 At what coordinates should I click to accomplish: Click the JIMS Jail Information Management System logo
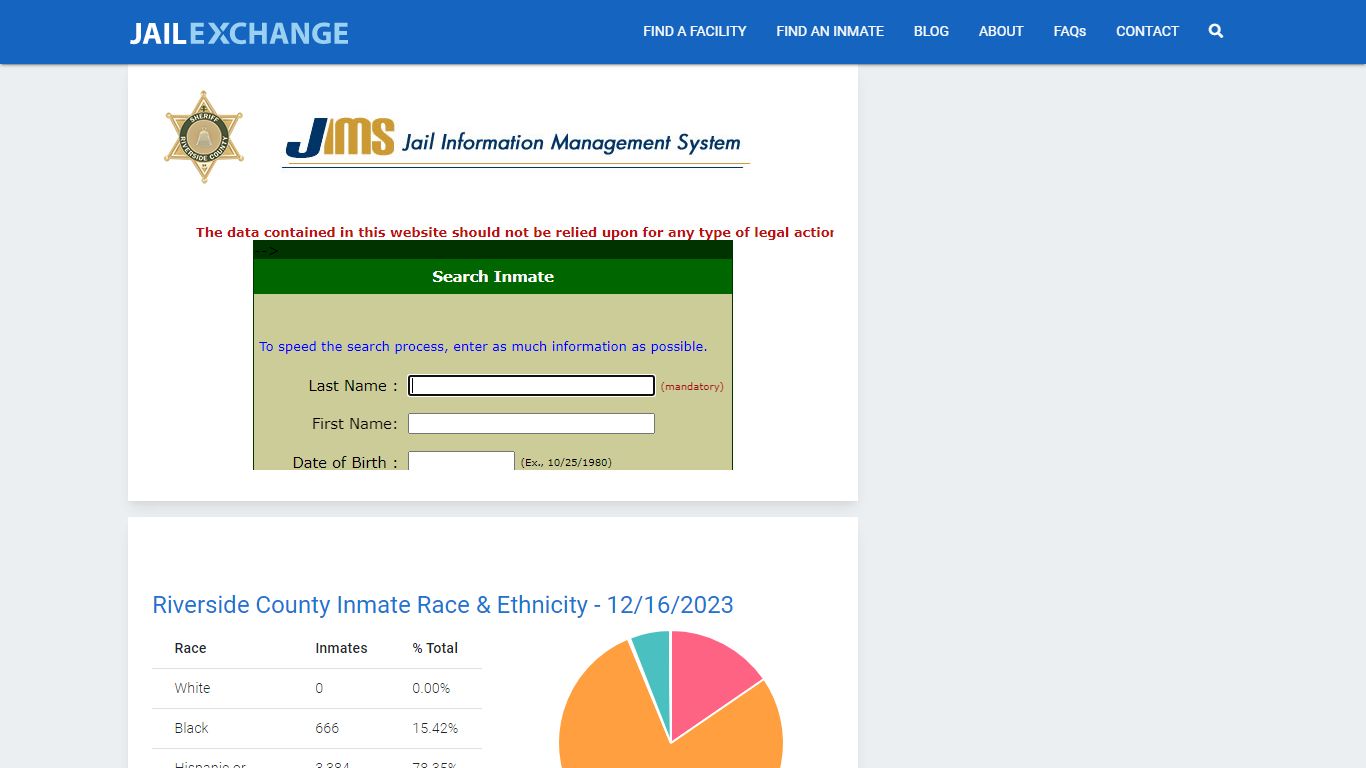(515, 142)
